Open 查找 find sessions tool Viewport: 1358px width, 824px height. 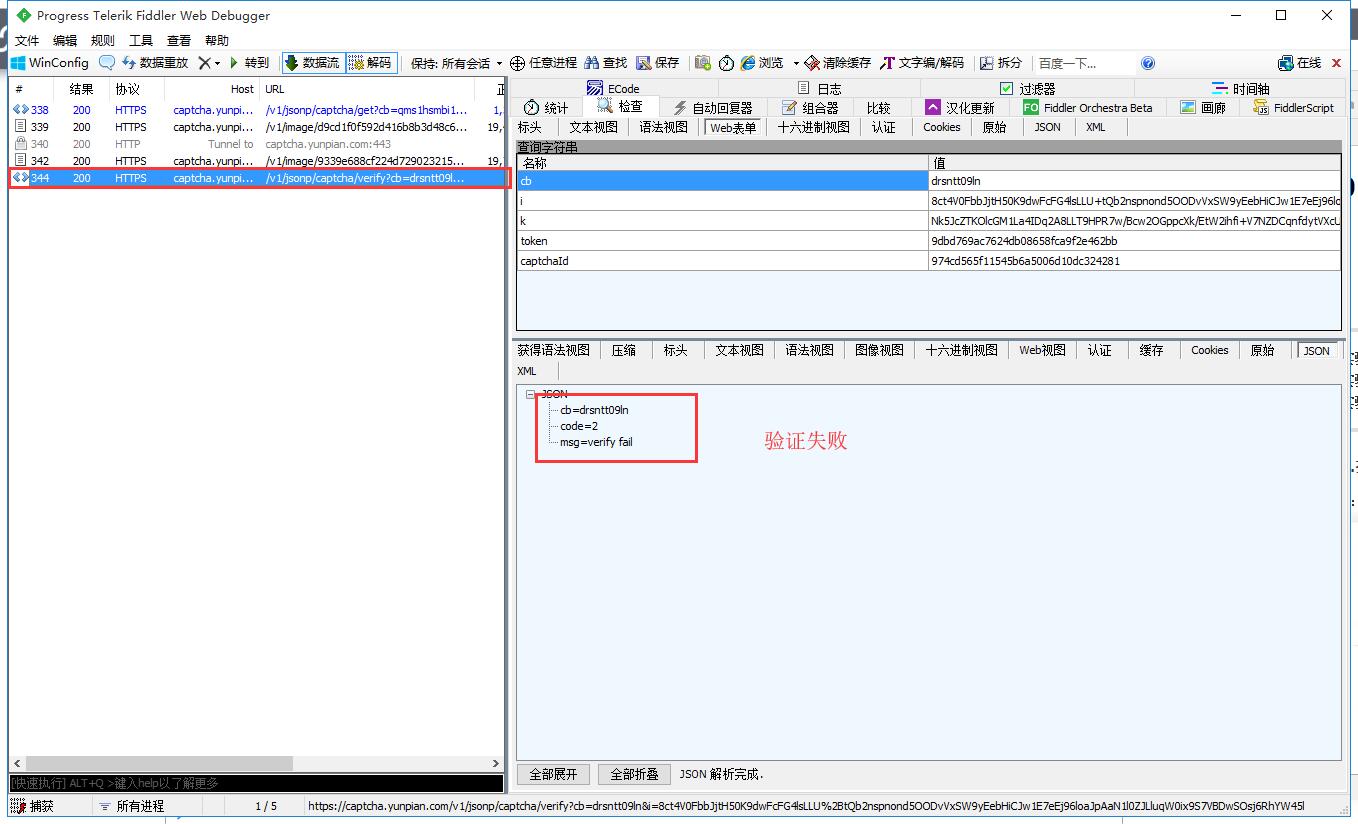[x=606, y=63]
